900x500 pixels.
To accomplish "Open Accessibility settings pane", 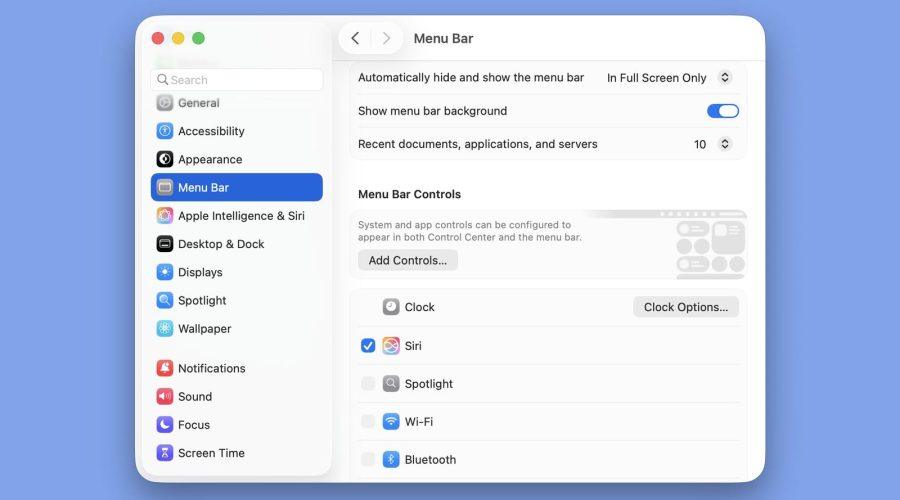I will (x=236, y=131).
